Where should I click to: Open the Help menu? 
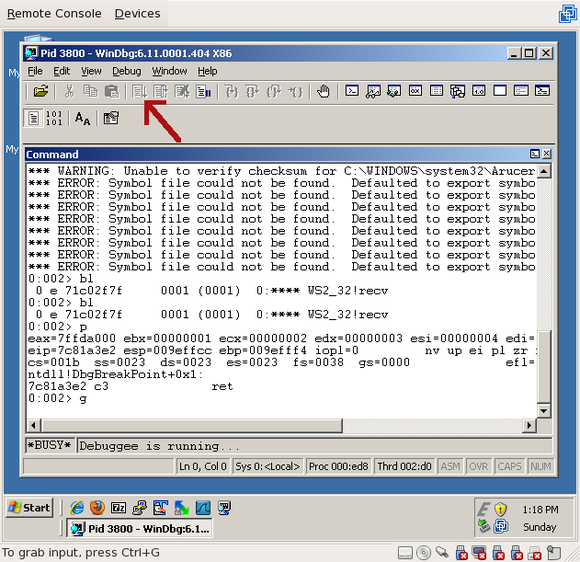(207, 71)
